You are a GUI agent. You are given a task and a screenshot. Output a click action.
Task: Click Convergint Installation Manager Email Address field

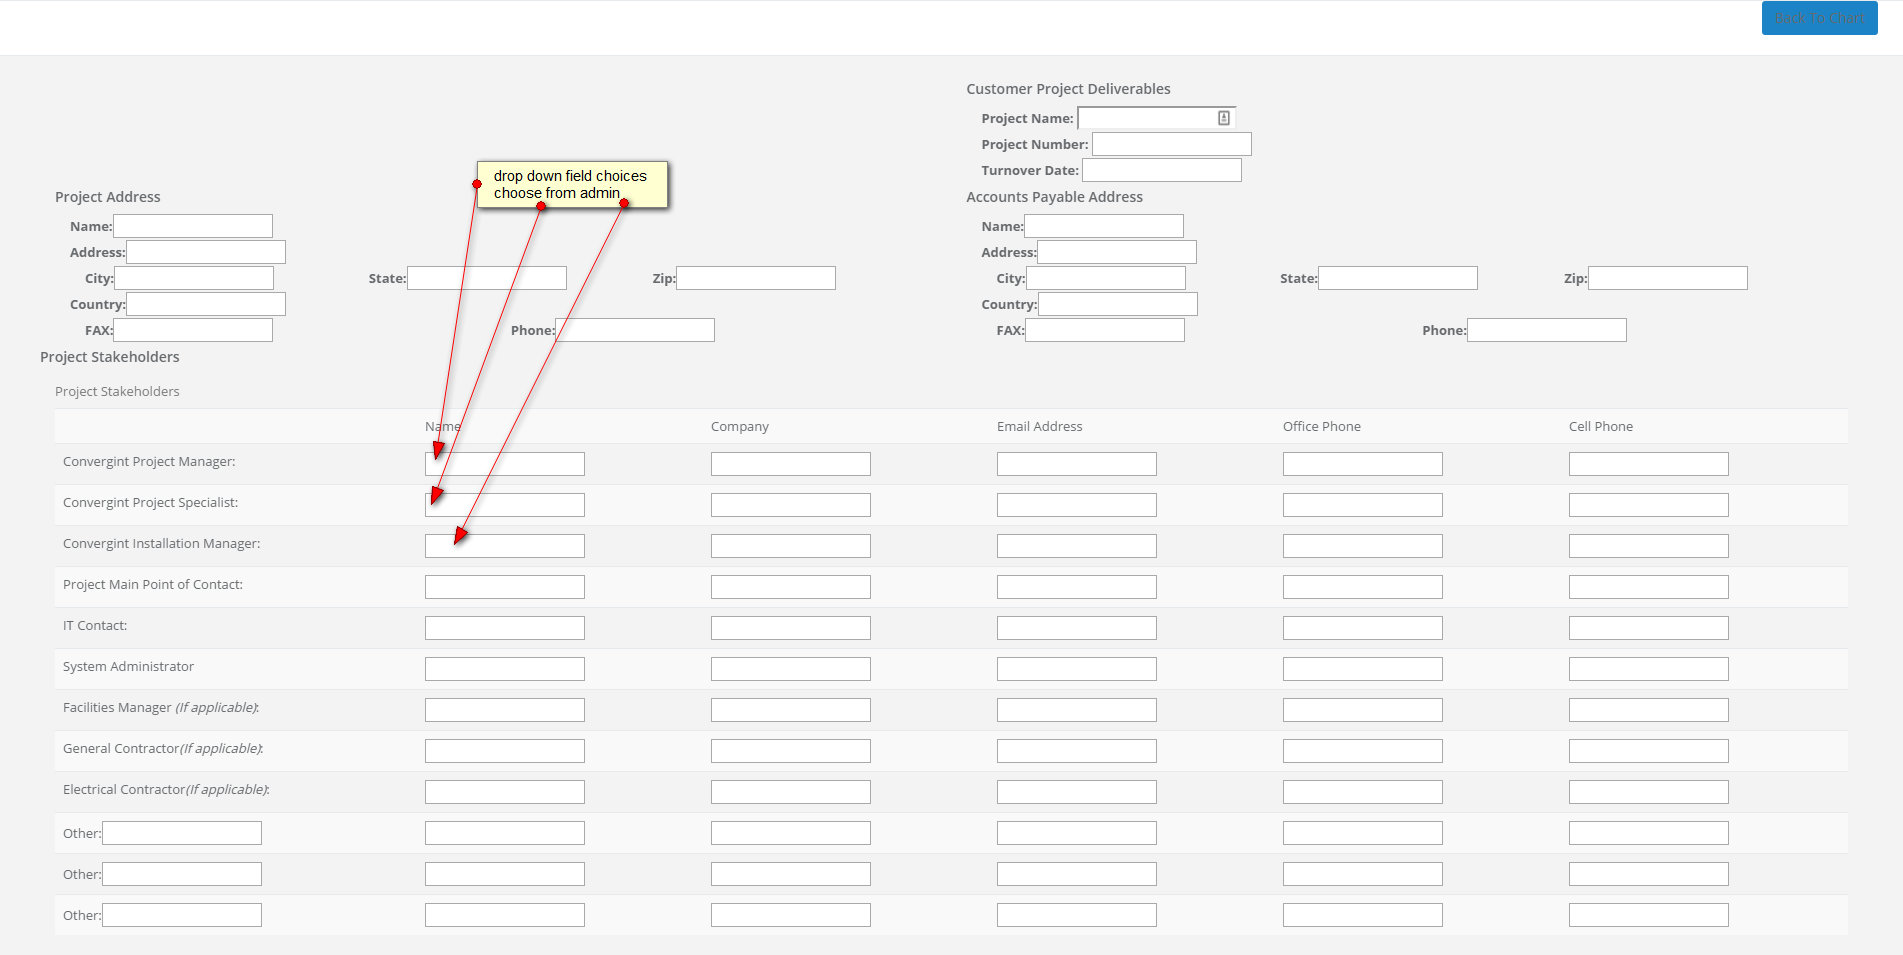(1076, 546)
